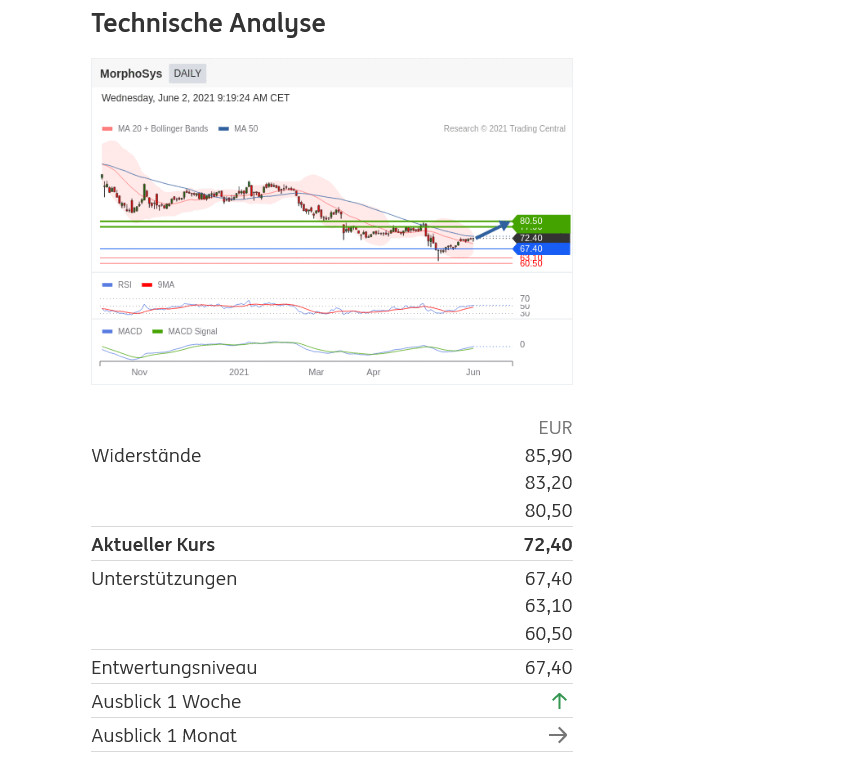Viewport: 859px width, 758px height.
Task: Click the Research Trading Central credit text
Action: point(504,129)
